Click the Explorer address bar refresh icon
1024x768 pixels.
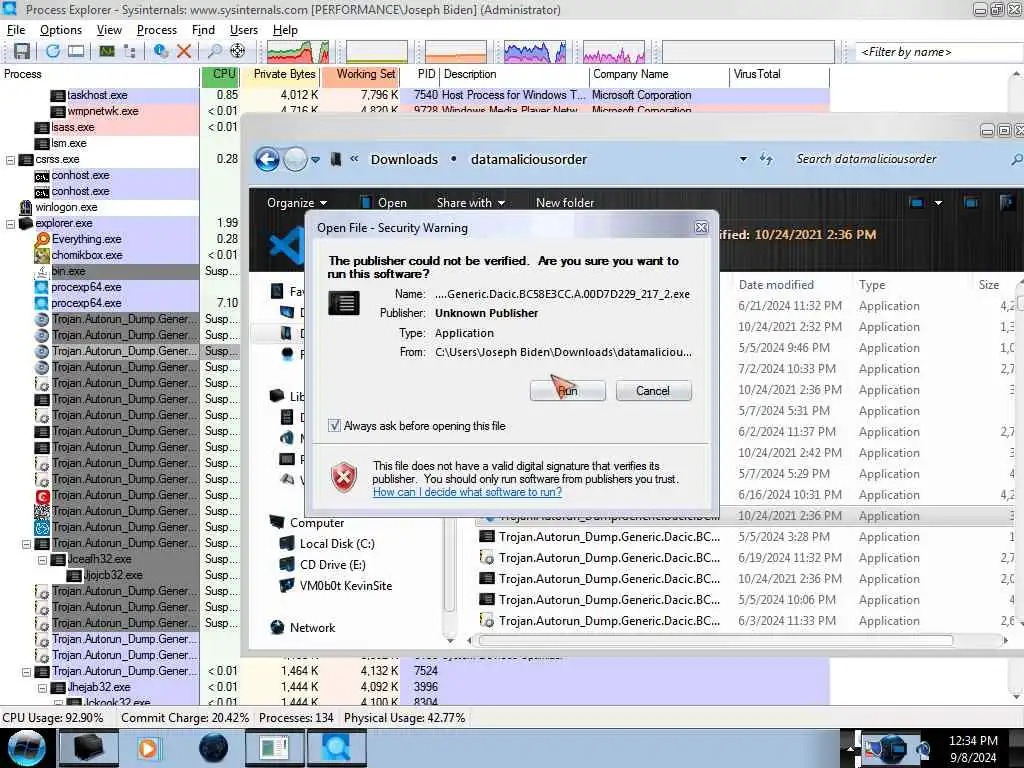766,159
